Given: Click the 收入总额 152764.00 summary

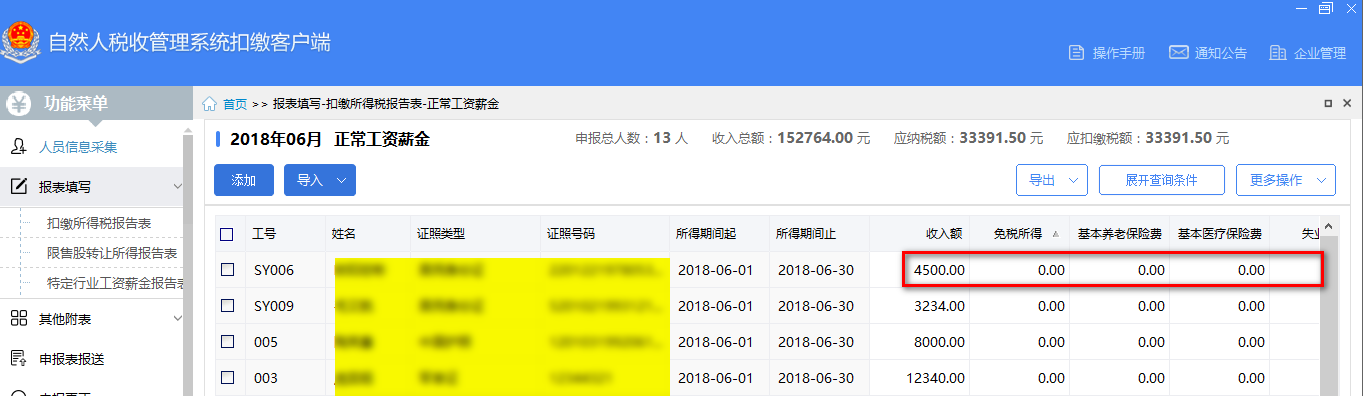Looking at the screenshot, I should pyautogui.click(x=791, y=138).
